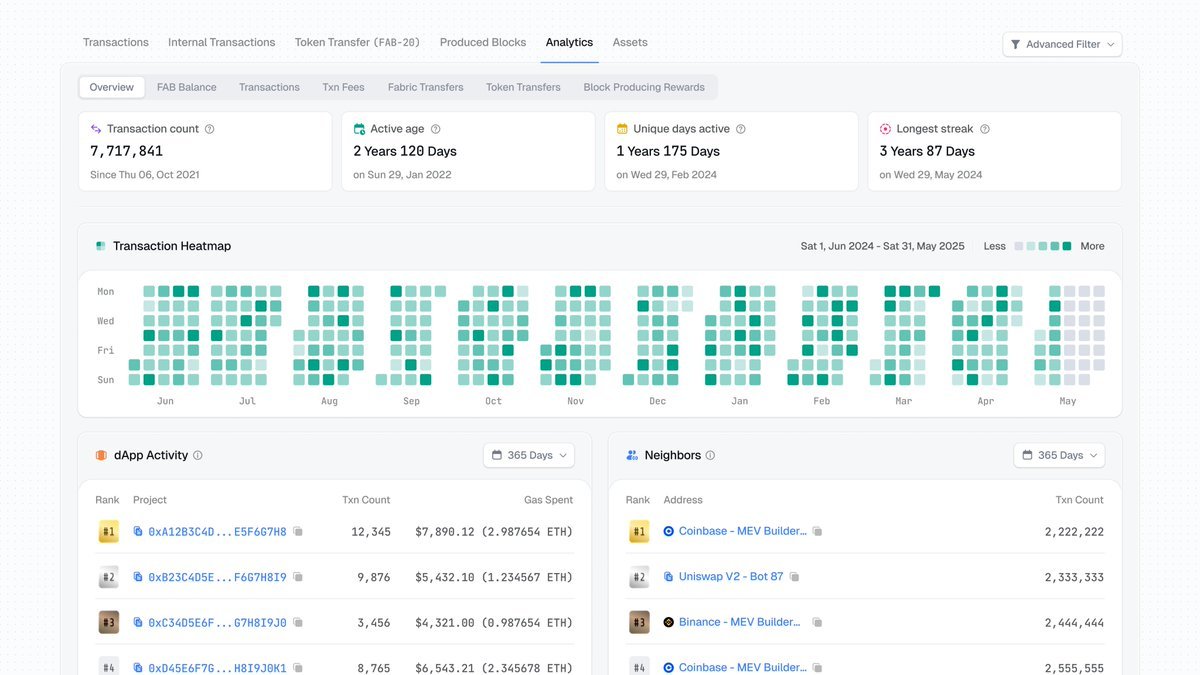Screen dimensions: 1200x675
Task: Open the Advanced Filter dropdown
Action: coord(1062,44)
